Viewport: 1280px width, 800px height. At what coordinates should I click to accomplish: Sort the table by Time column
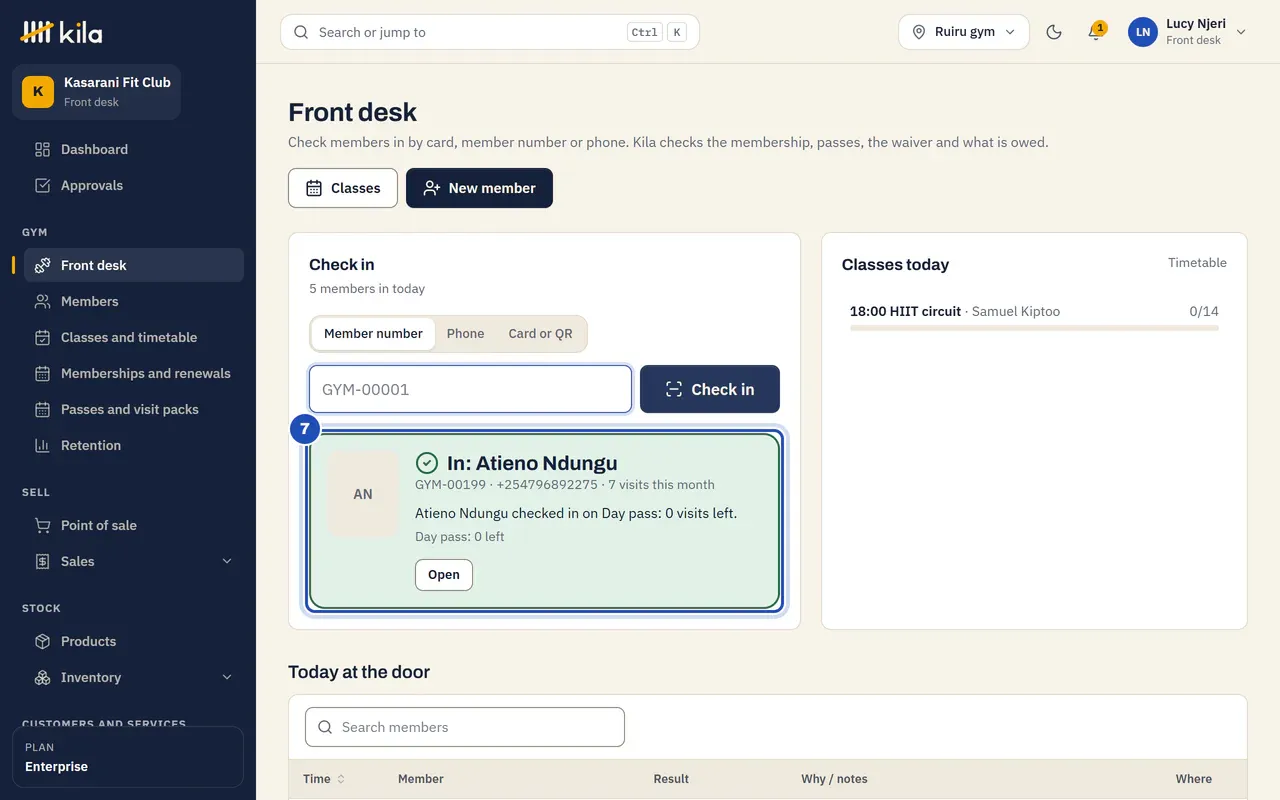pyautogui.click(x=325, y=779)
